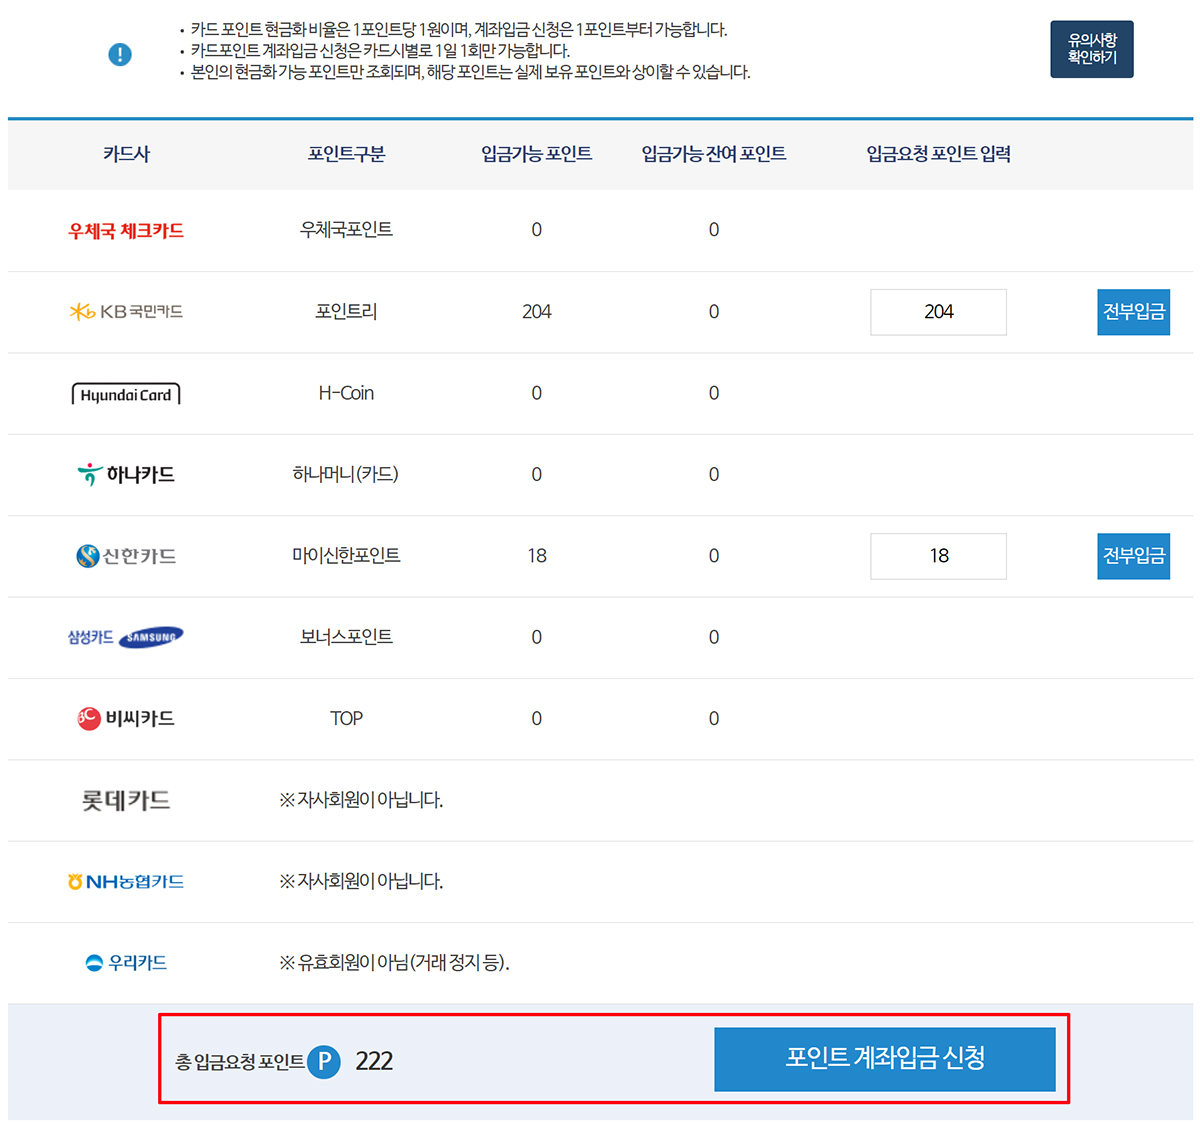Submit 포인트 계좌입금 신청 button
The image size is (1200, 1132).
coord(885,1059)
